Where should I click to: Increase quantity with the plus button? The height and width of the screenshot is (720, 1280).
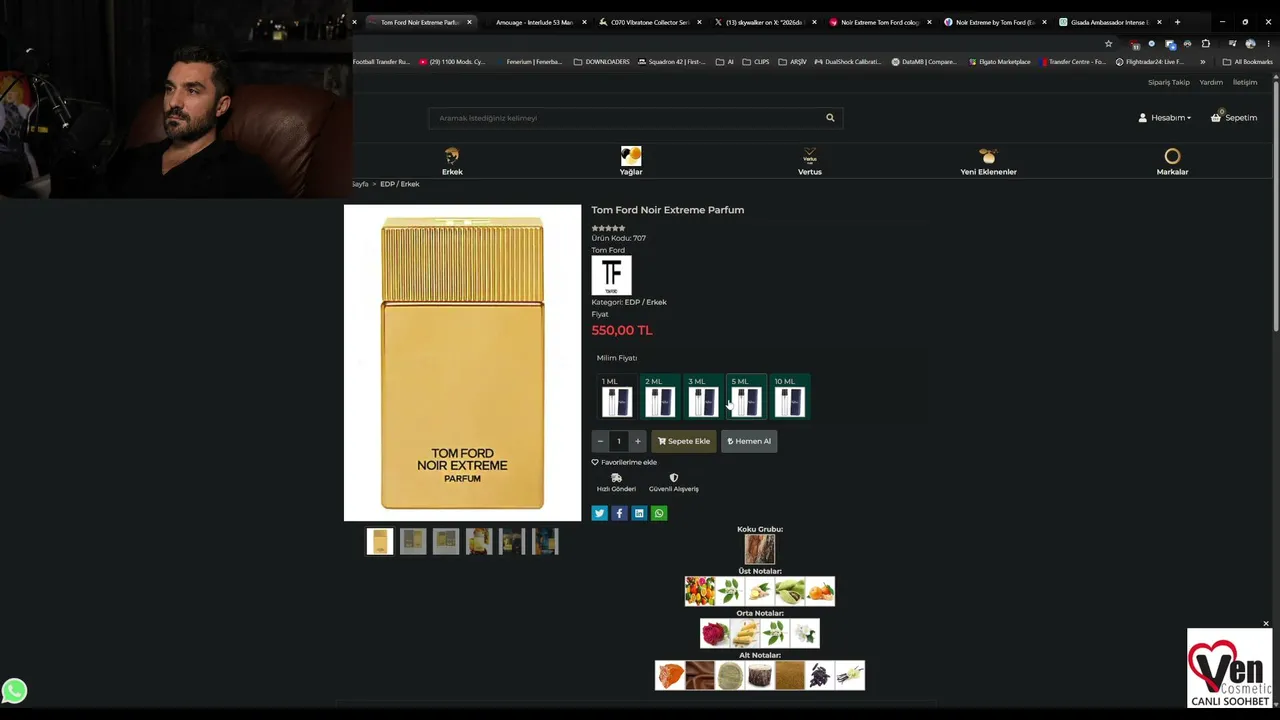(x=637, y=441)
